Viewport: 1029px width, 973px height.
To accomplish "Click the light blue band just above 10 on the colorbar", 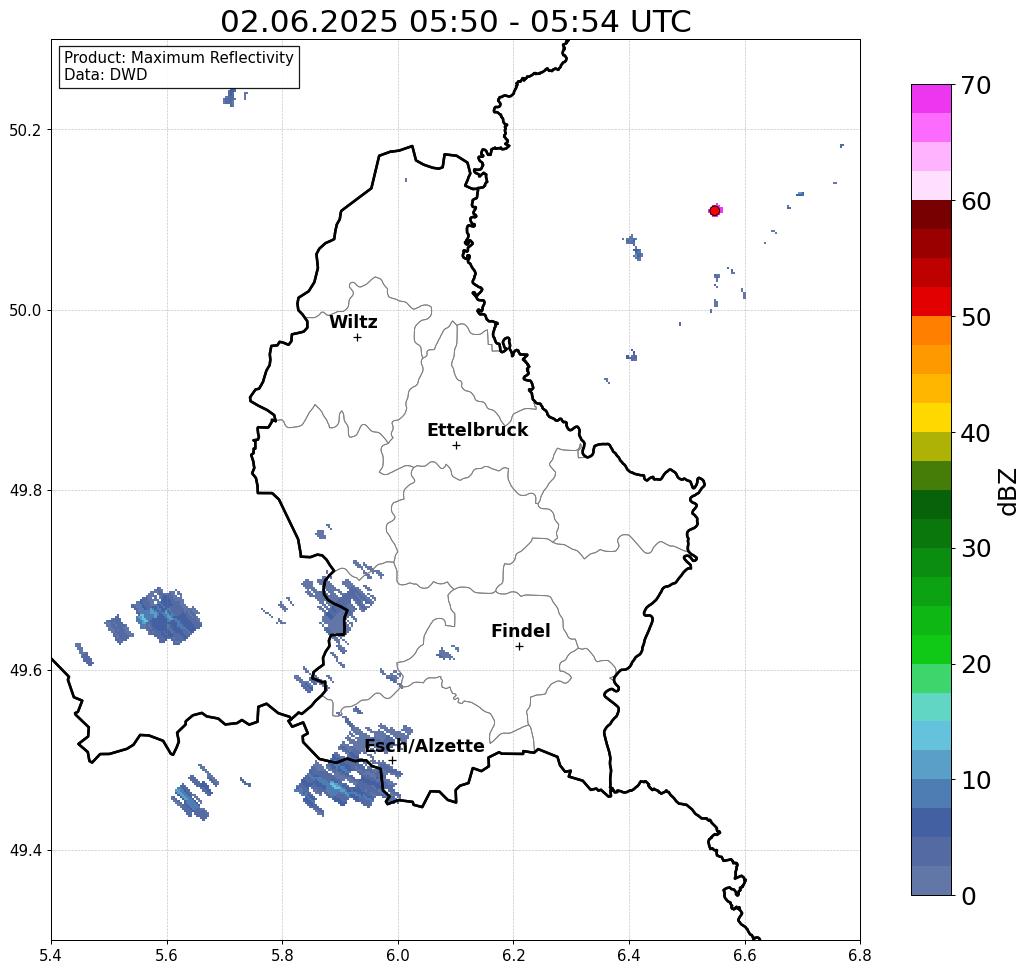I will [931, 765].
